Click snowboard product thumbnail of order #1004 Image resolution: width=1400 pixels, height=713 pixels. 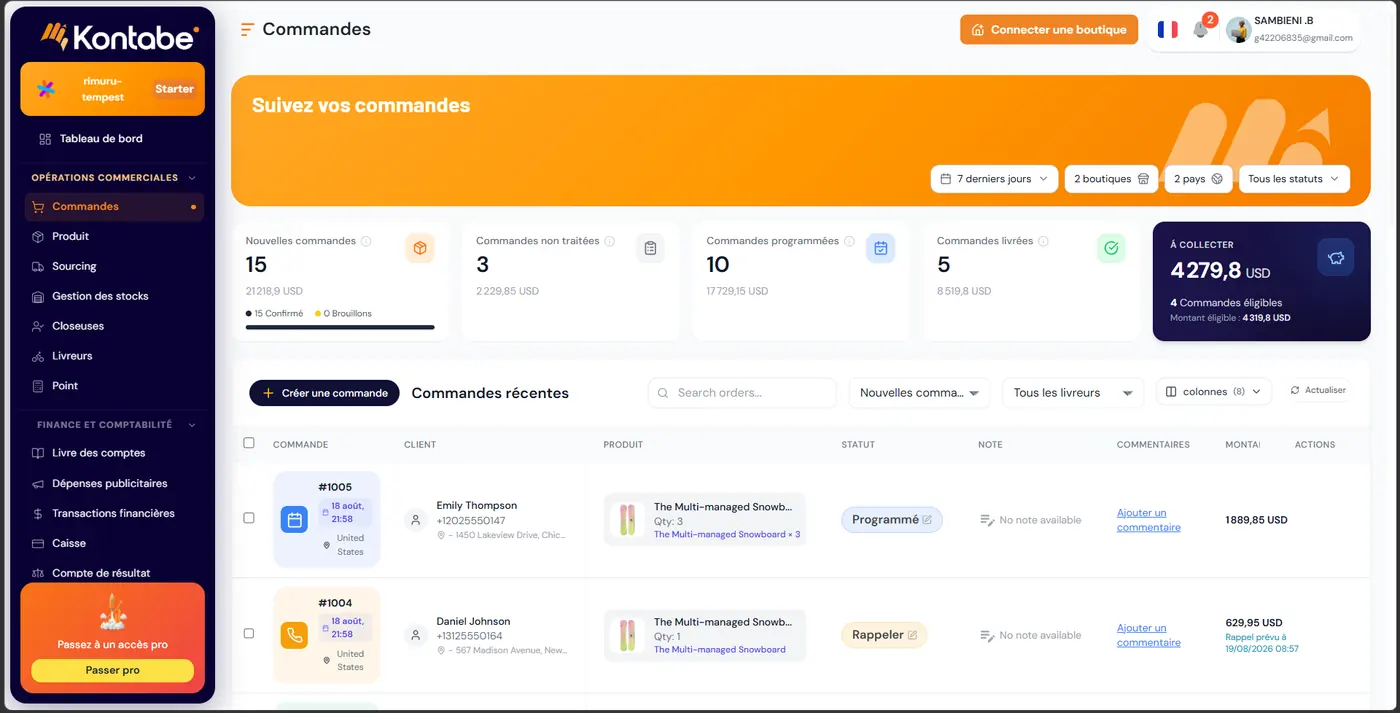coord(628,635)
